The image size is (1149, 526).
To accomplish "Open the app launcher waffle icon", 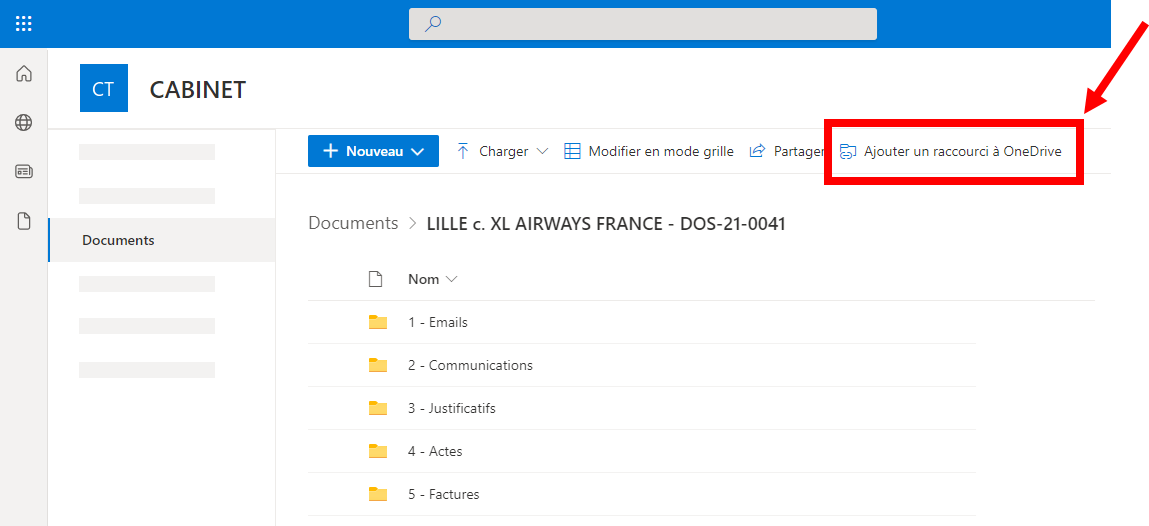I will click(23, 23).
